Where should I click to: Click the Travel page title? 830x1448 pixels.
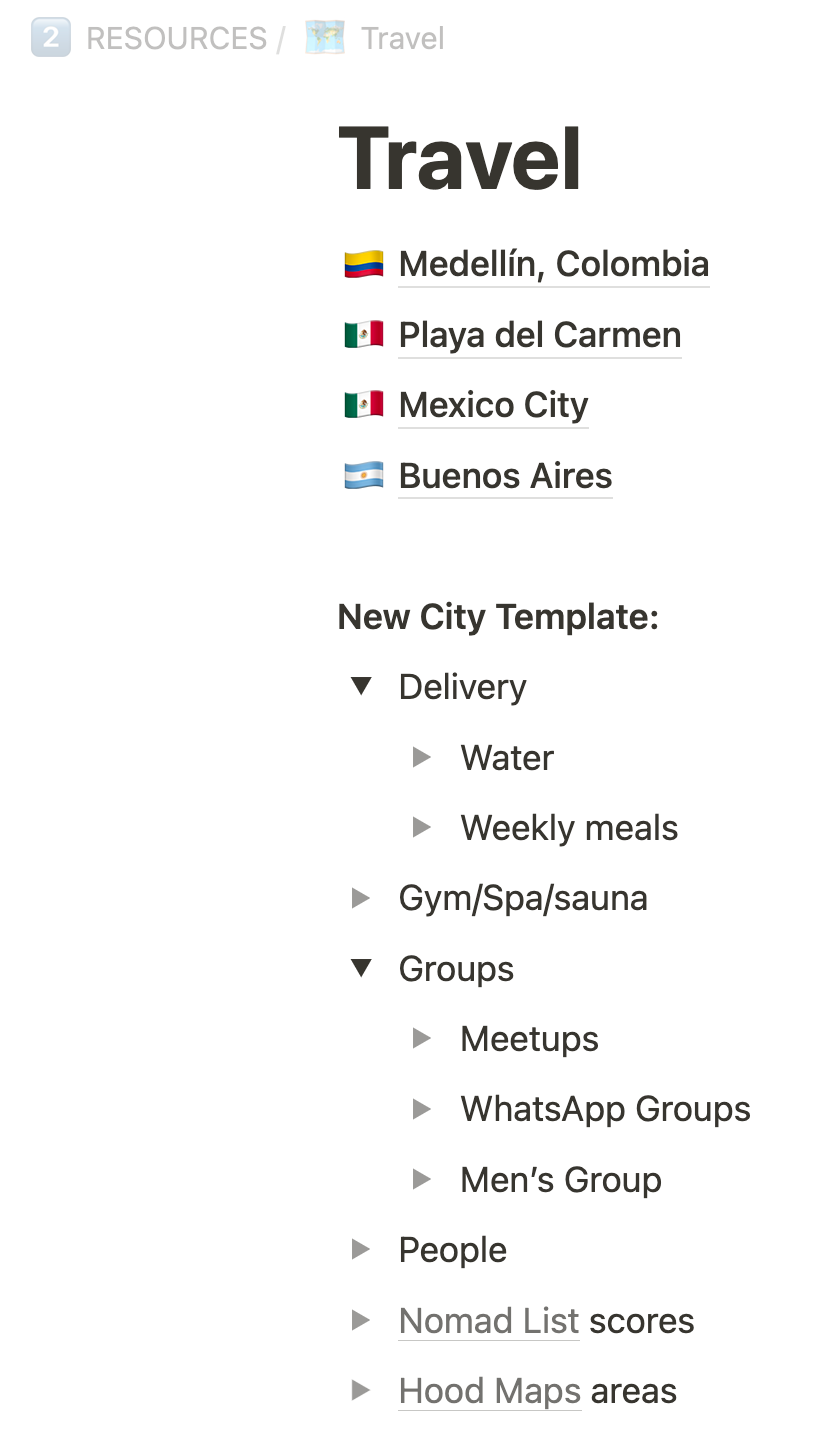pyautogui.click(x=461, y=159)
